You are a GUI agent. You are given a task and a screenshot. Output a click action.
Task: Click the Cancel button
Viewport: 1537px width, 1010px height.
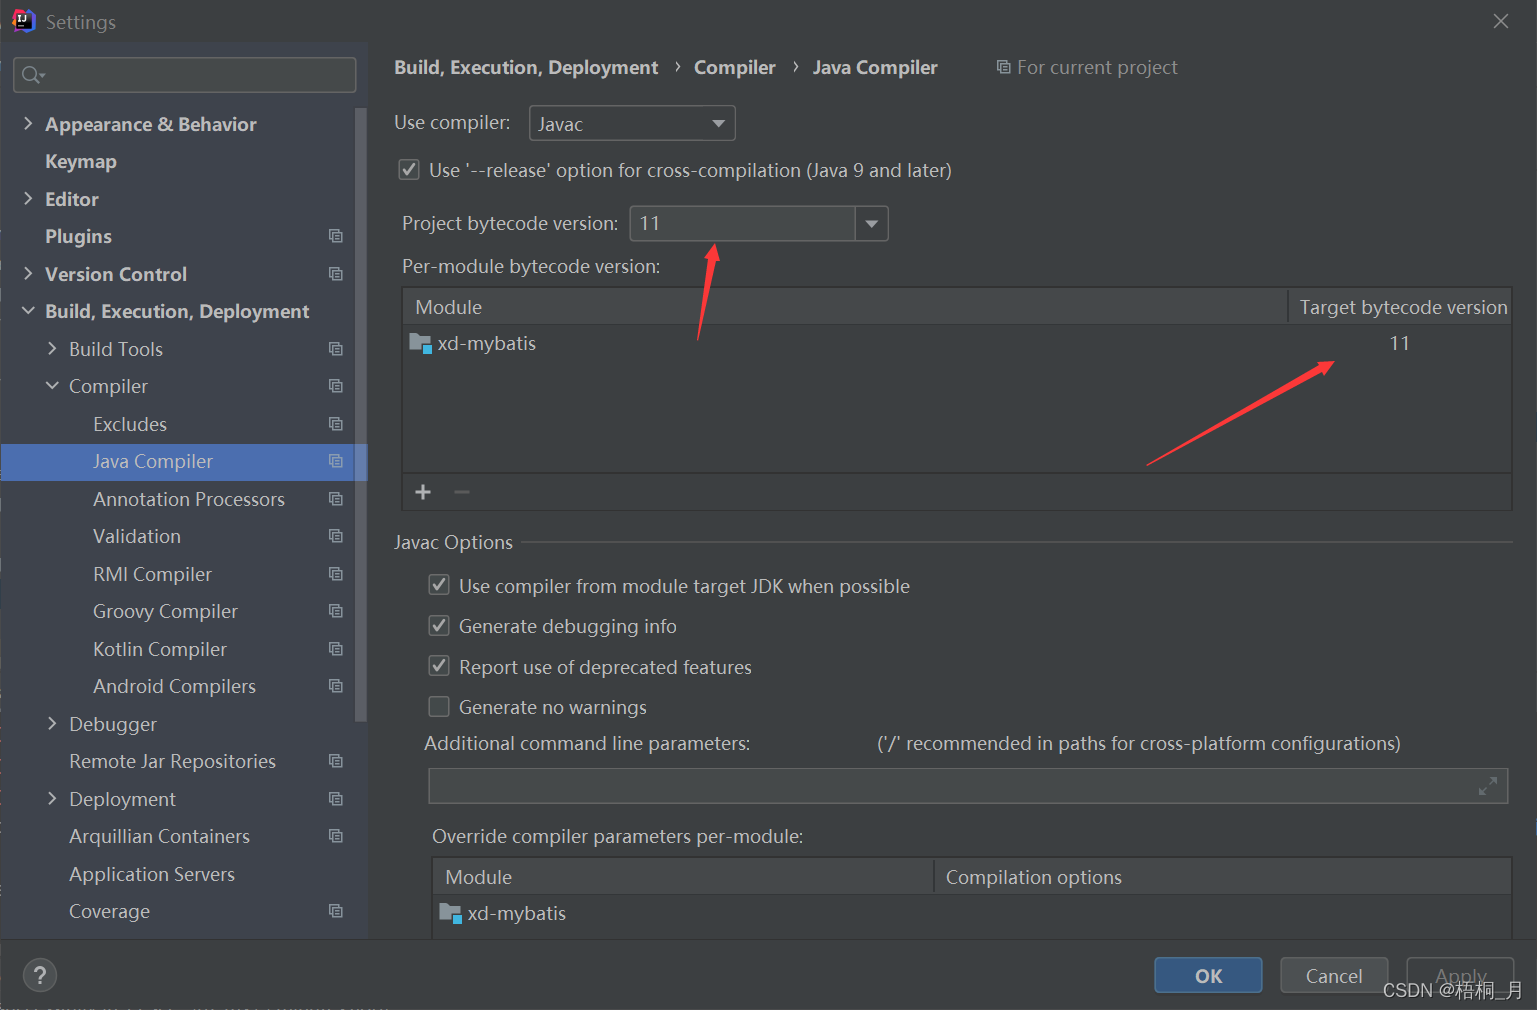coord(1334,976)
